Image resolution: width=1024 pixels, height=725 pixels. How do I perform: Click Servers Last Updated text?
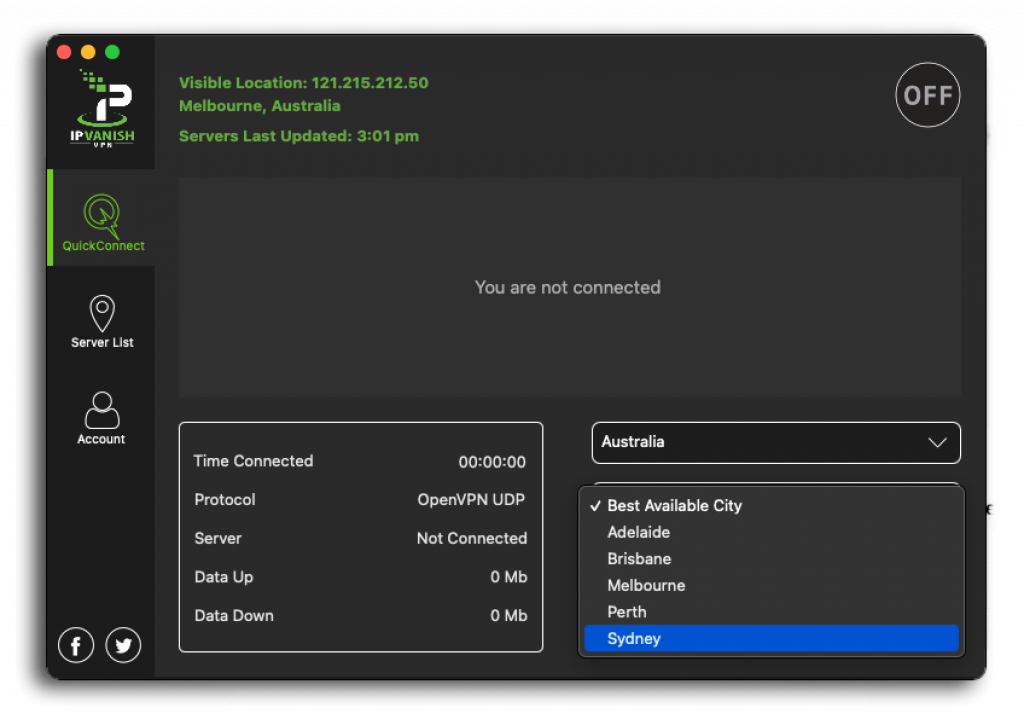click(x=299, y=136)
